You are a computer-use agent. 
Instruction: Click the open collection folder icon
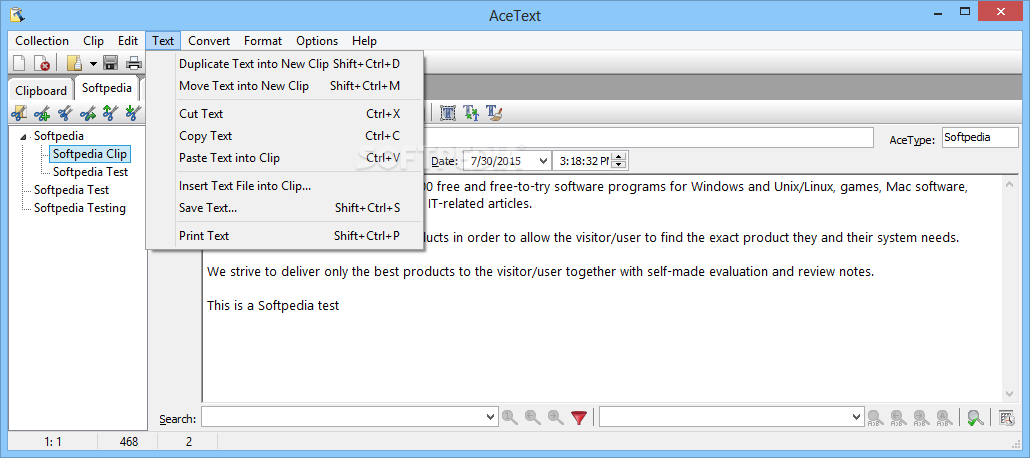point(75,63)
